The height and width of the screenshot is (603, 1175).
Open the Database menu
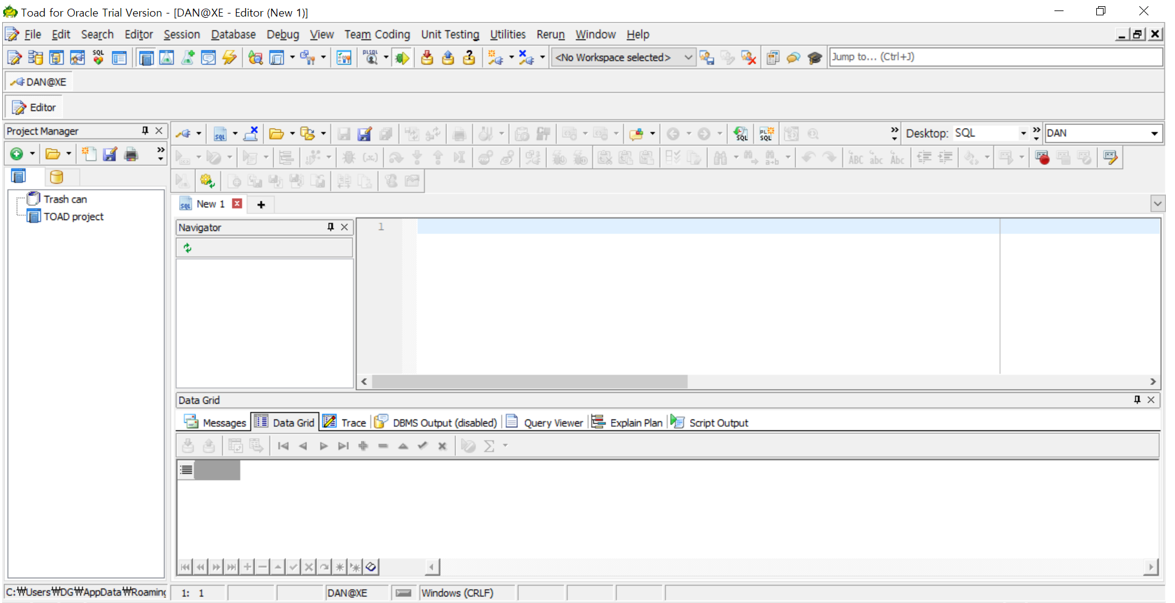(233, 34)
